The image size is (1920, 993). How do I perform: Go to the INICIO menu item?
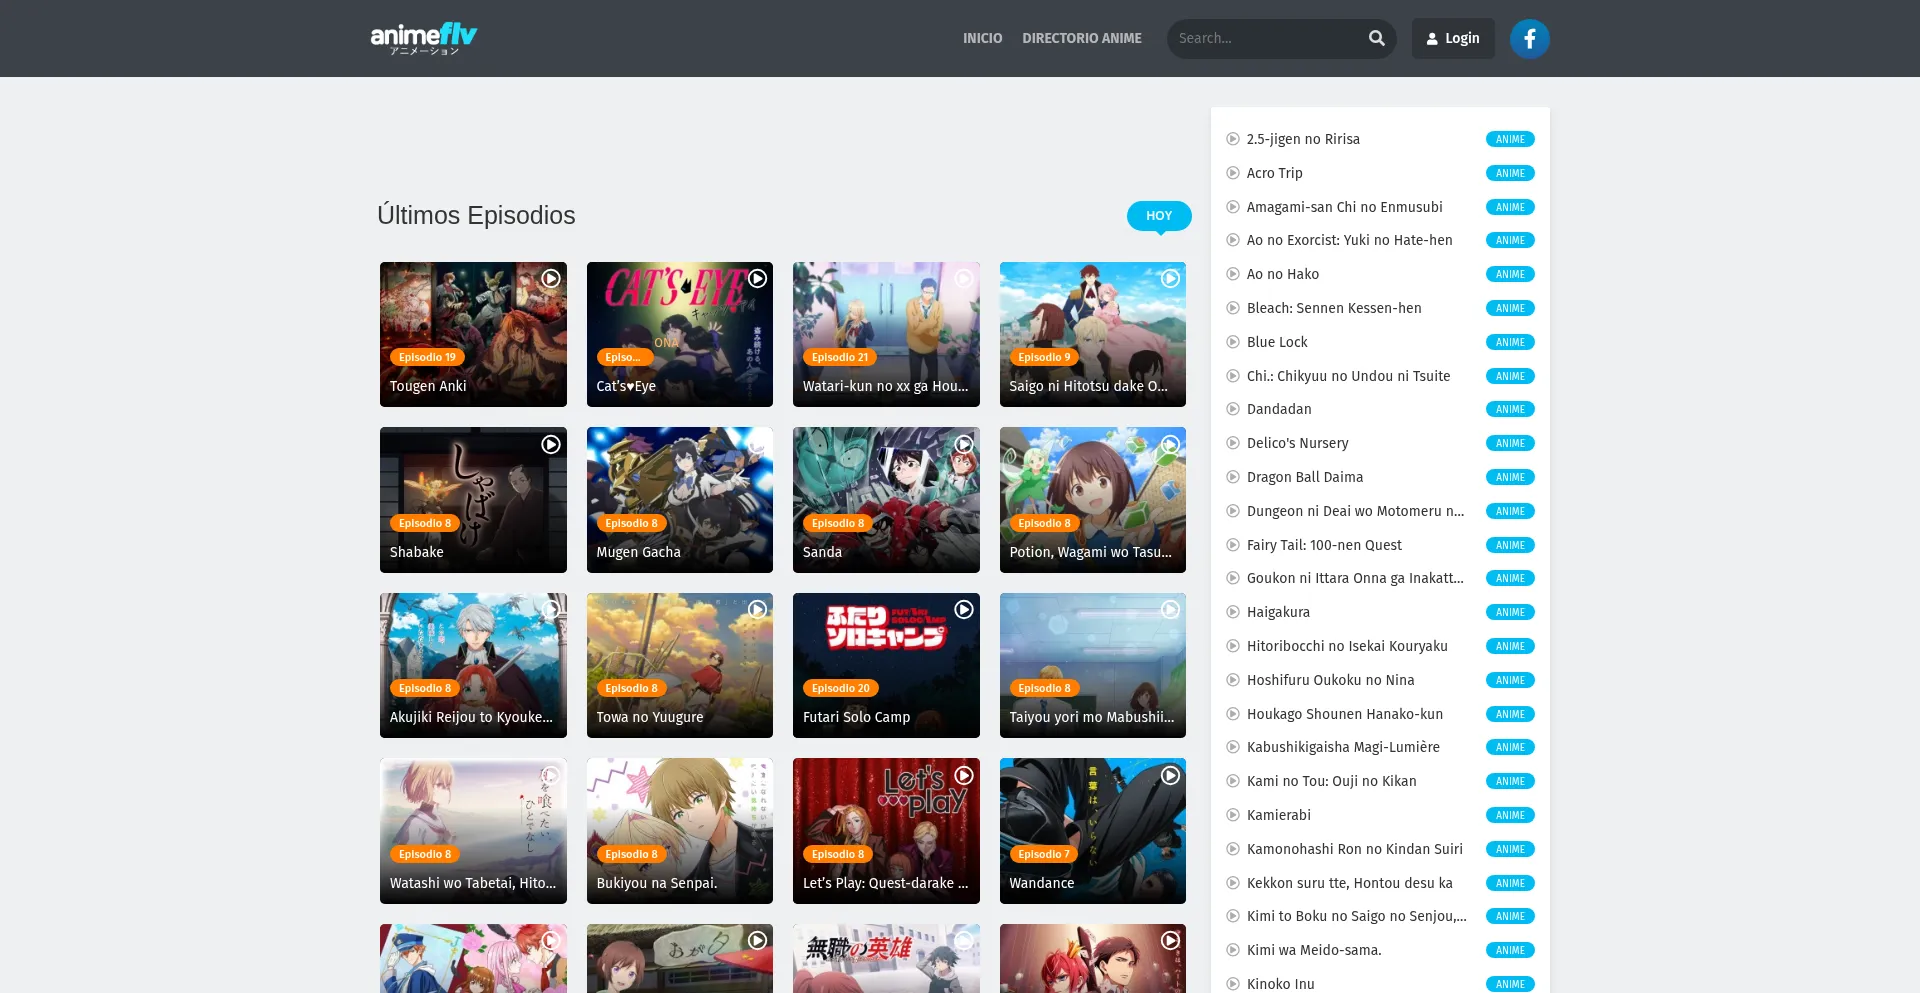(982, 38)
